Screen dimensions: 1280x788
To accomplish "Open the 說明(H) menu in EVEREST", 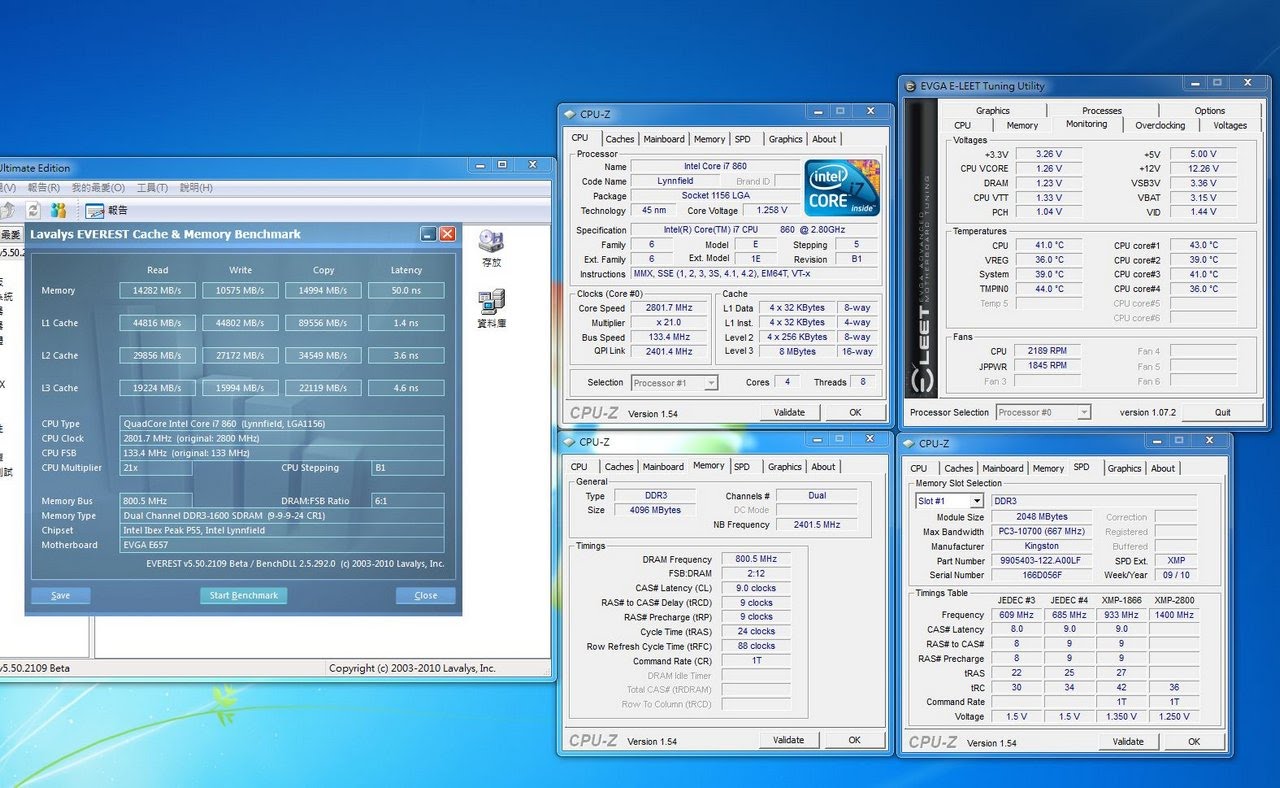I will pyautogui.click(x=196, y=187).
